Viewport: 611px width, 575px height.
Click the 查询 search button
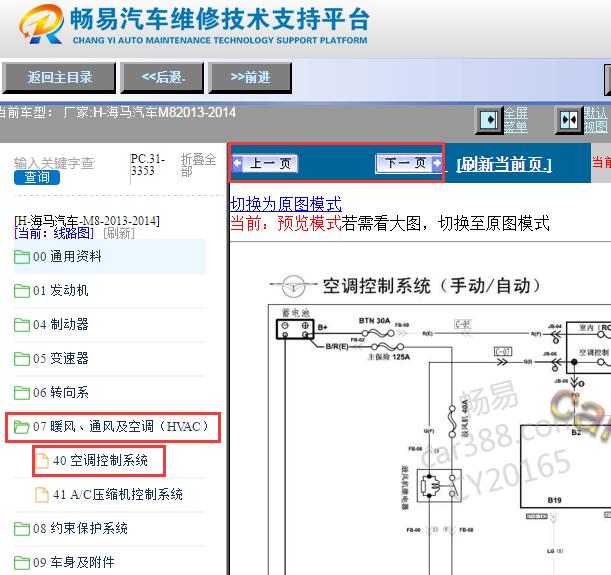click(x=37, y=178)
